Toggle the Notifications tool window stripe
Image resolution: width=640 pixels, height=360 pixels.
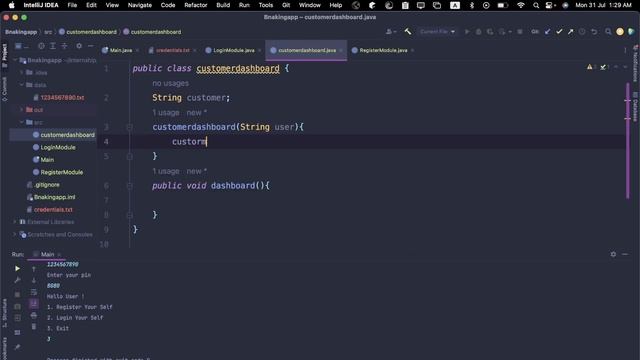[635, 64]
